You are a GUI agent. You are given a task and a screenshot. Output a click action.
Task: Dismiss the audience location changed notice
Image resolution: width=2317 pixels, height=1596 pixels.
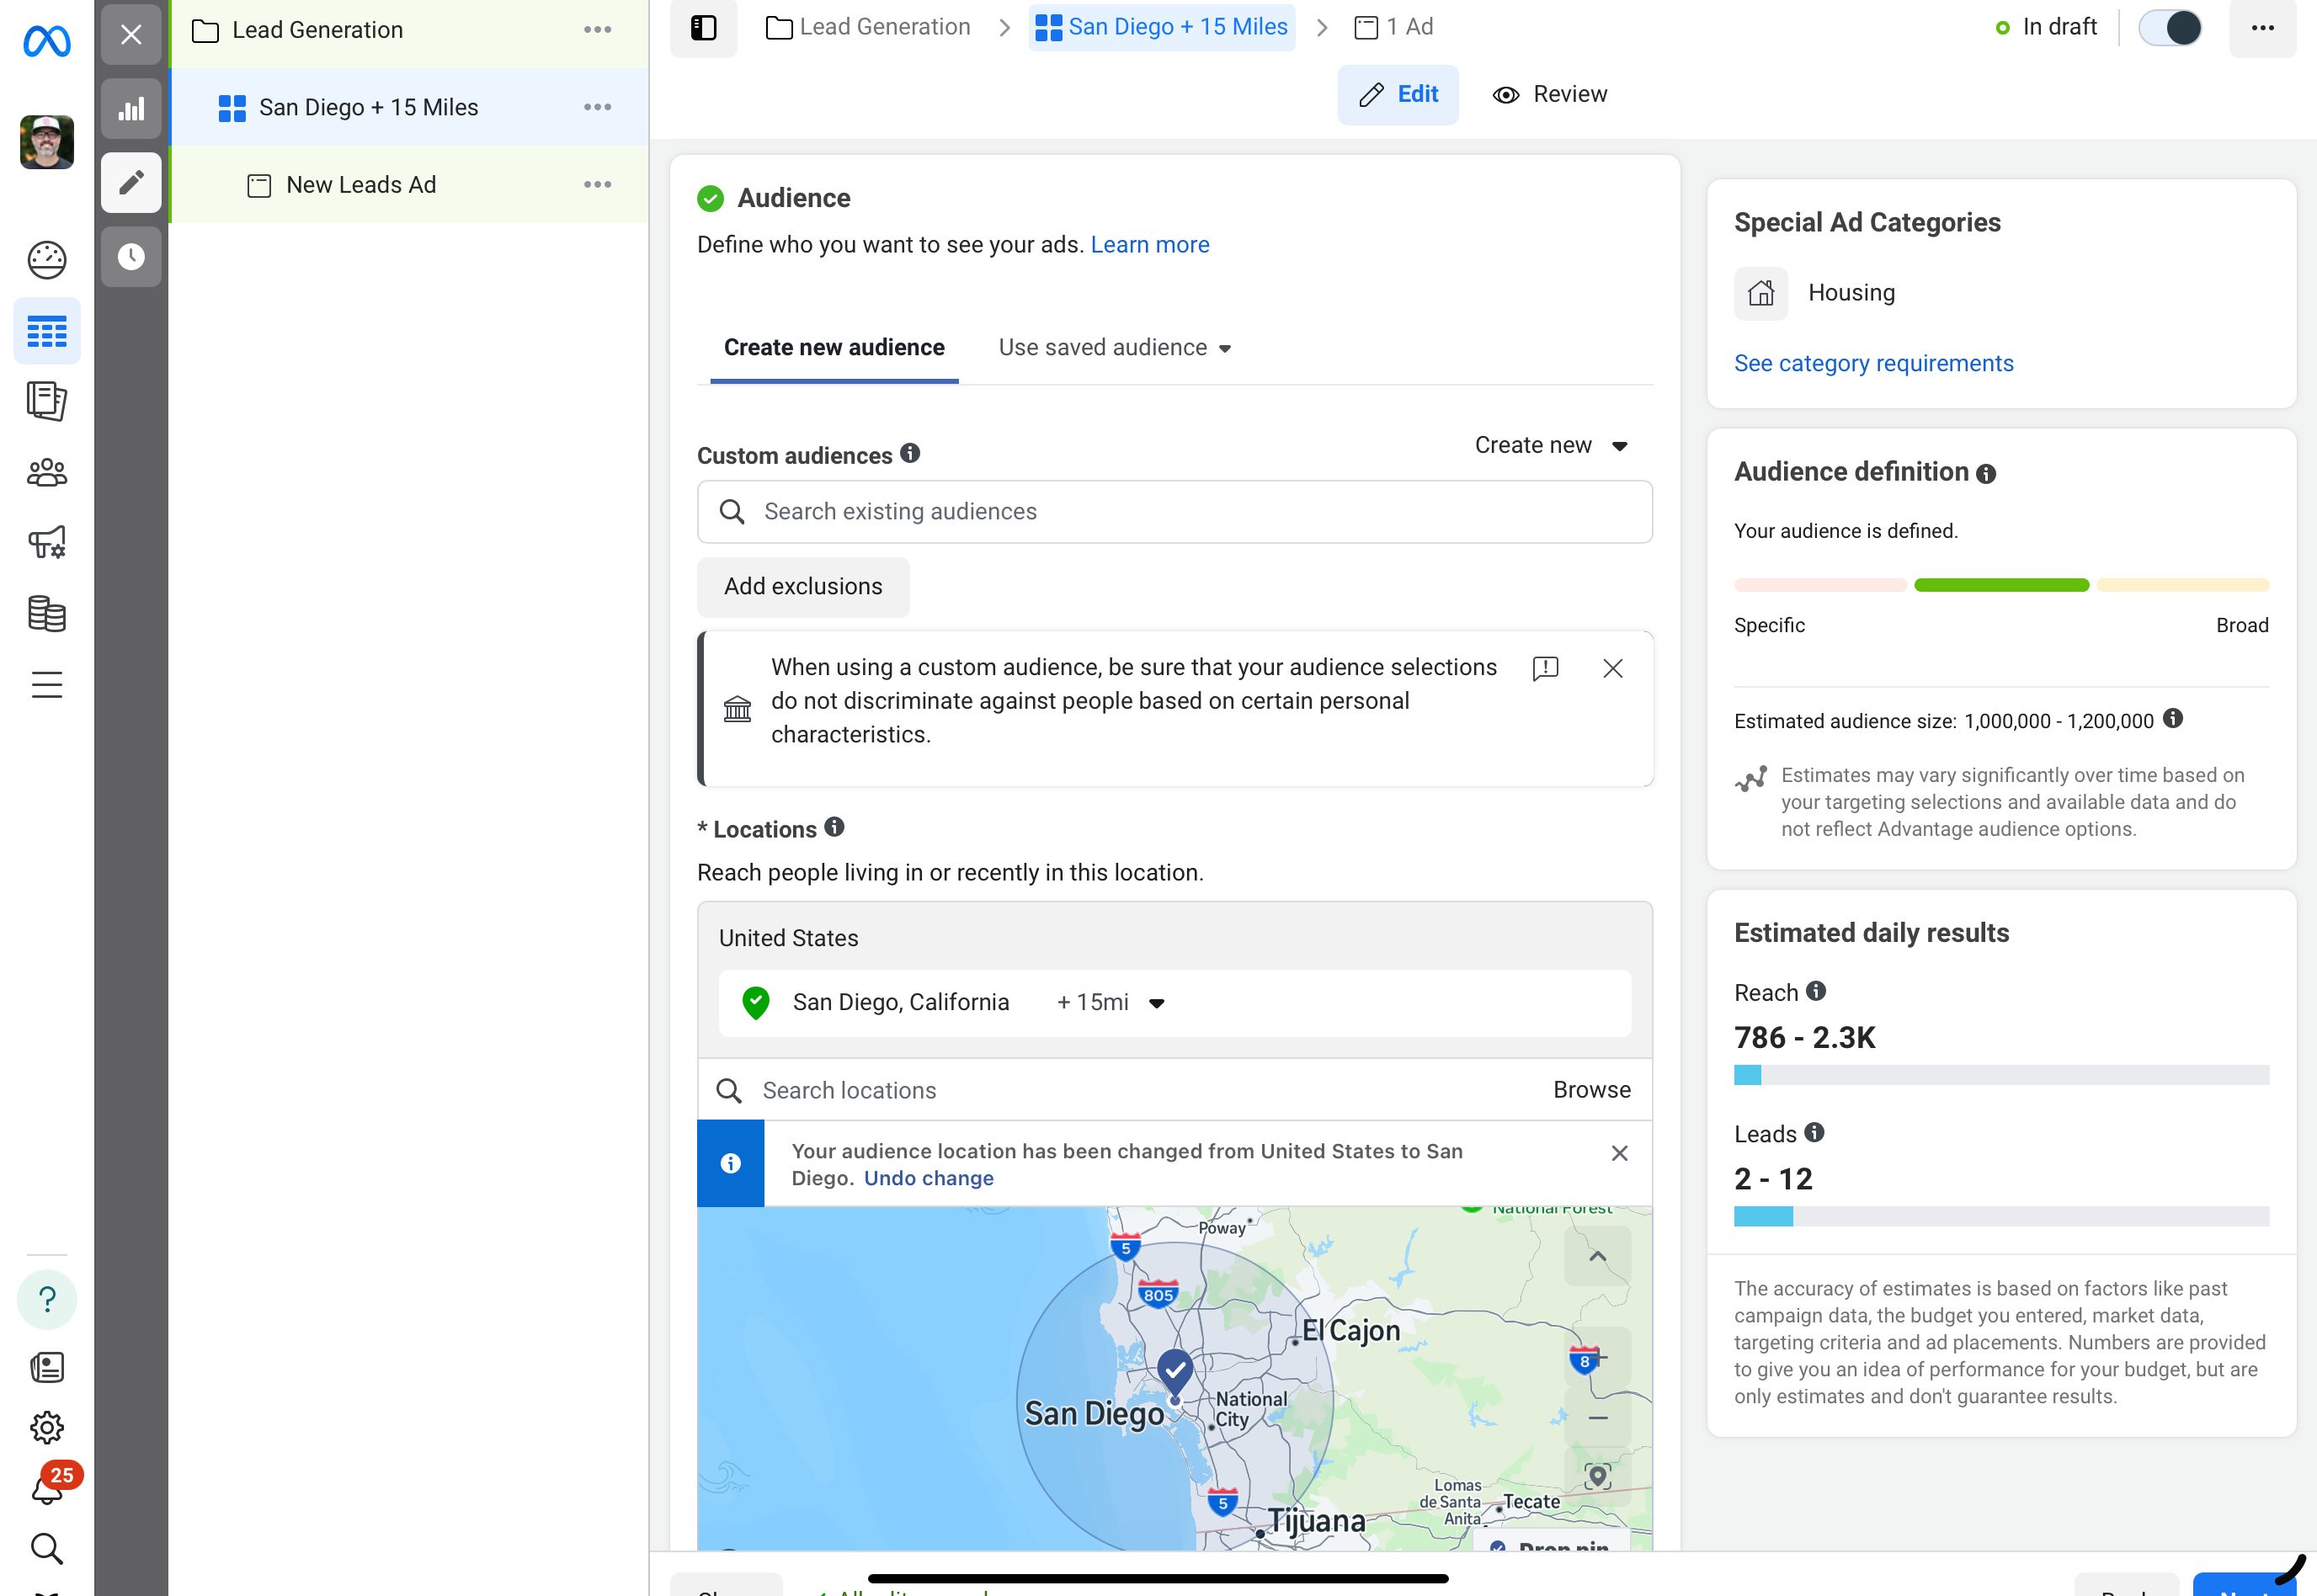click(x=1619, y=1153)
